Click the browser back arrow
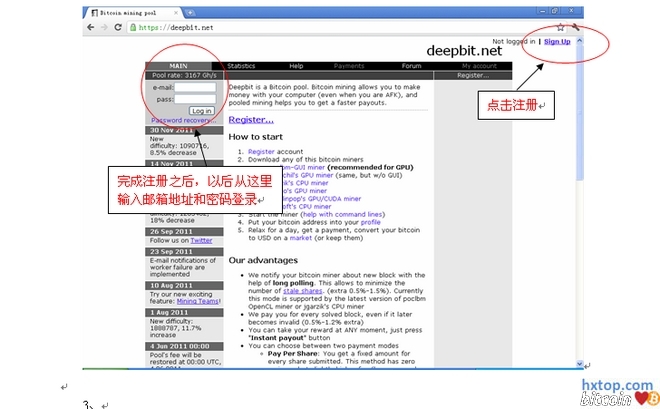 tap(92, 27)
